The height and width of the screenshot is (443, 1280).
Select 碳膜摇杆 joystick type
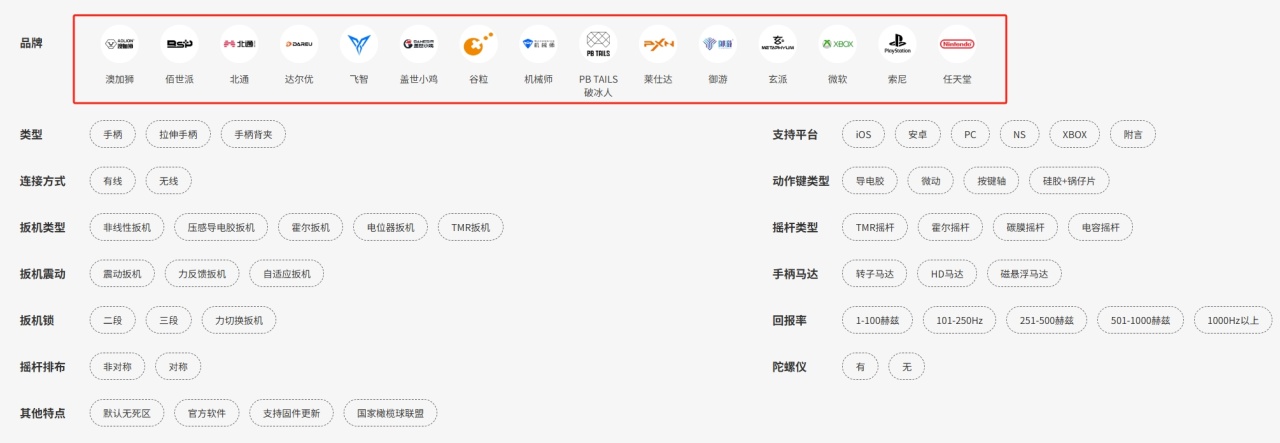point(1025,227)
